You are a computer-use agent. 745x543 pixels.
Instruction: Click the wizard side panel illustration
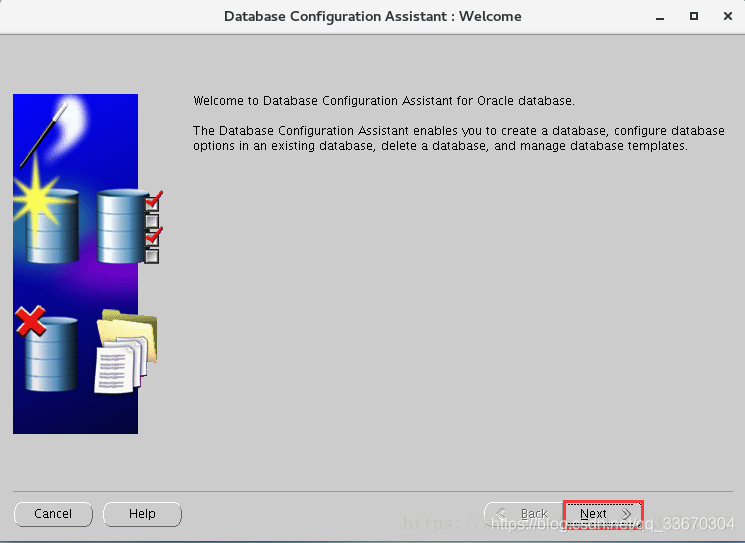(86, 264)
